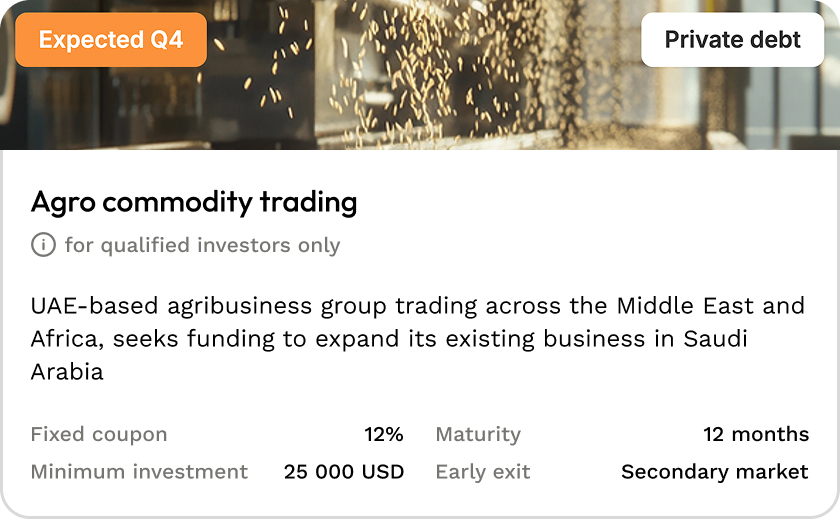Image resolution: width=840 pixels, height=519 pixels.
Task: Click the 25 000 USD amount
Action: coord(344,472)
